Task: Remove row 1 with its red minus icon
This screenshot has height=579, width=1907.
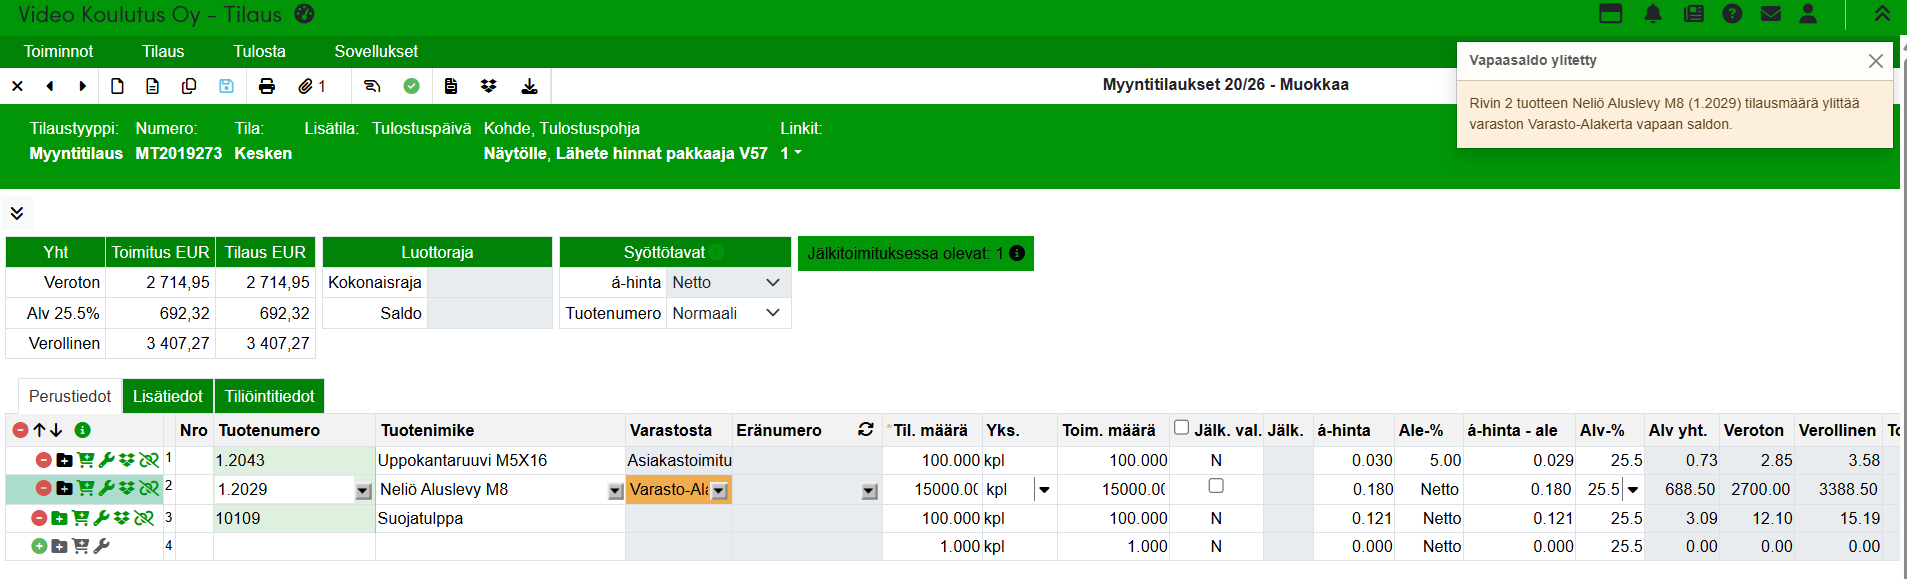Action: pos(43,460)
